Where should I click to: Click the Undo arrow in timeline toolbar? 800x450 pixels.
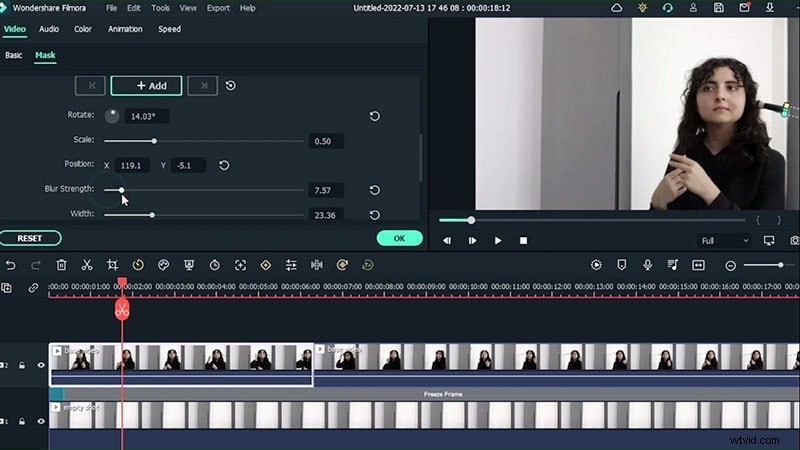pos(10,265)
